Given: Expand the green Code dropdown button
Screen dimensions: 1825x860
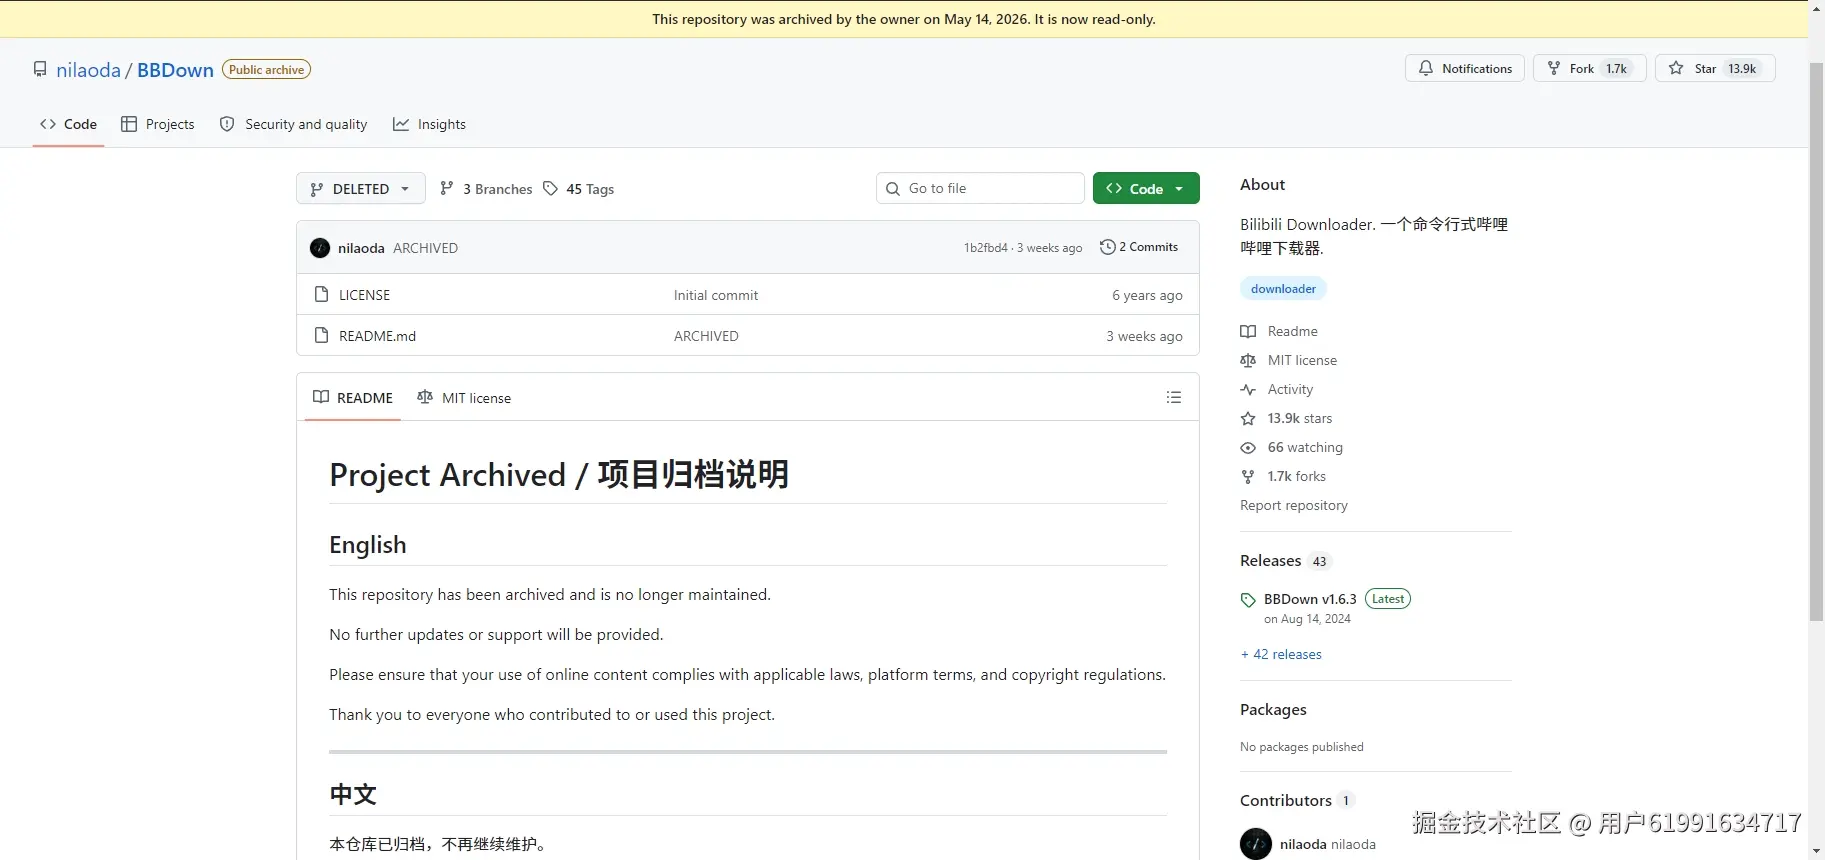Looking at the screenshot, I should (x=1146, y=188).
